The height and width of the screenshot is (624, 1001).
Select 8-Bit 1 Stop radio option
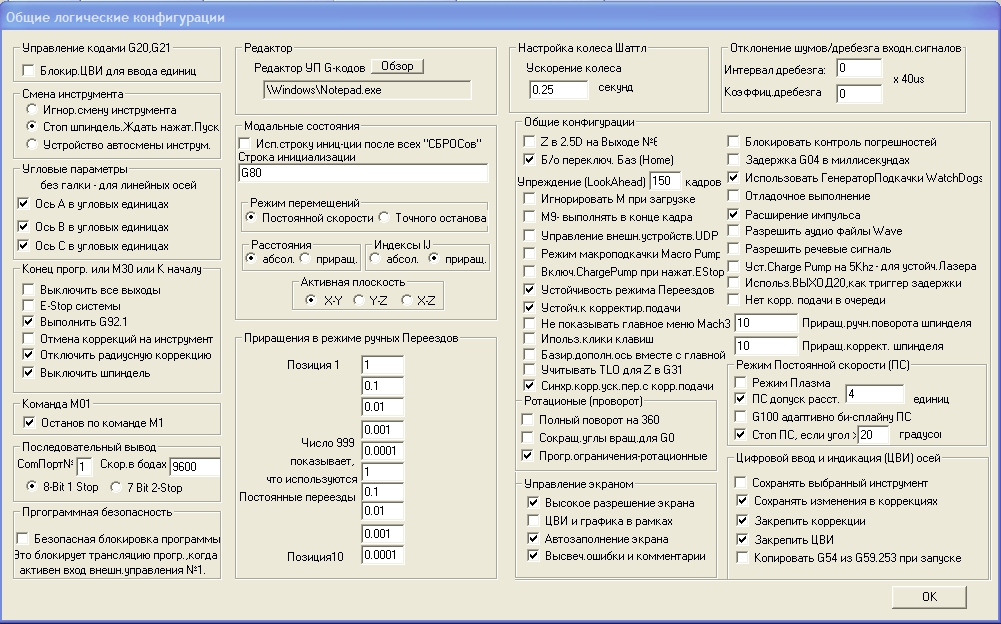coord(32,487)
